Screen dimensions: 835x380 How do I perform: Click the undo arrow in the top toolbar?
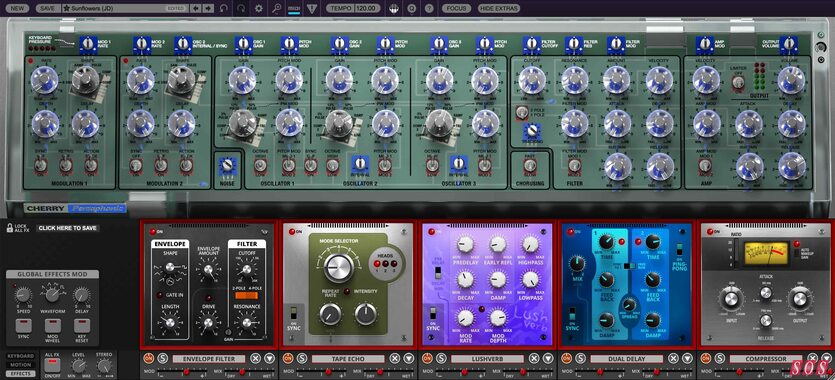click(224, 9)
